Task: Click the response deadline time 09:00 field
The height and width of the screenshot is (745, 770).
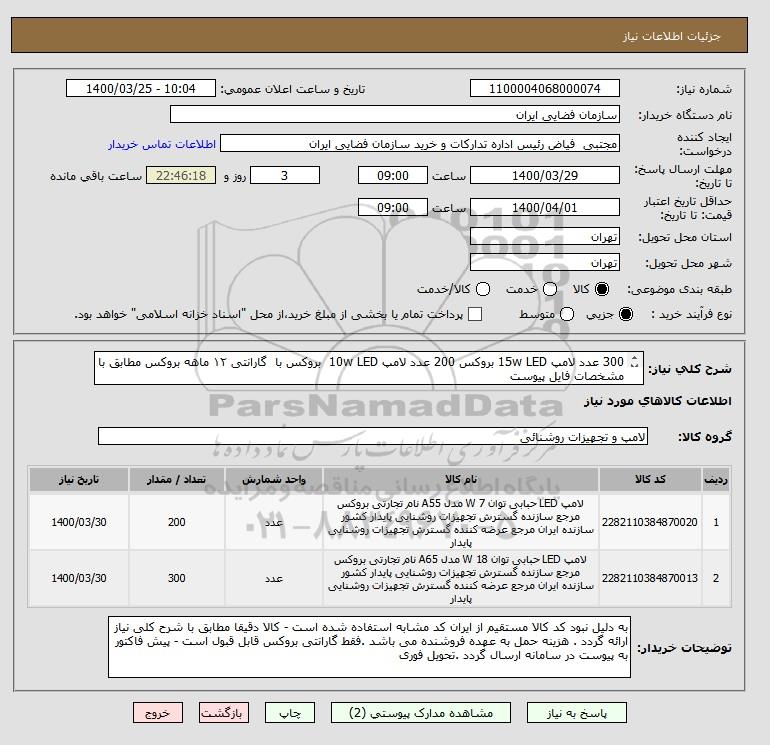Action: coord(393,175)
